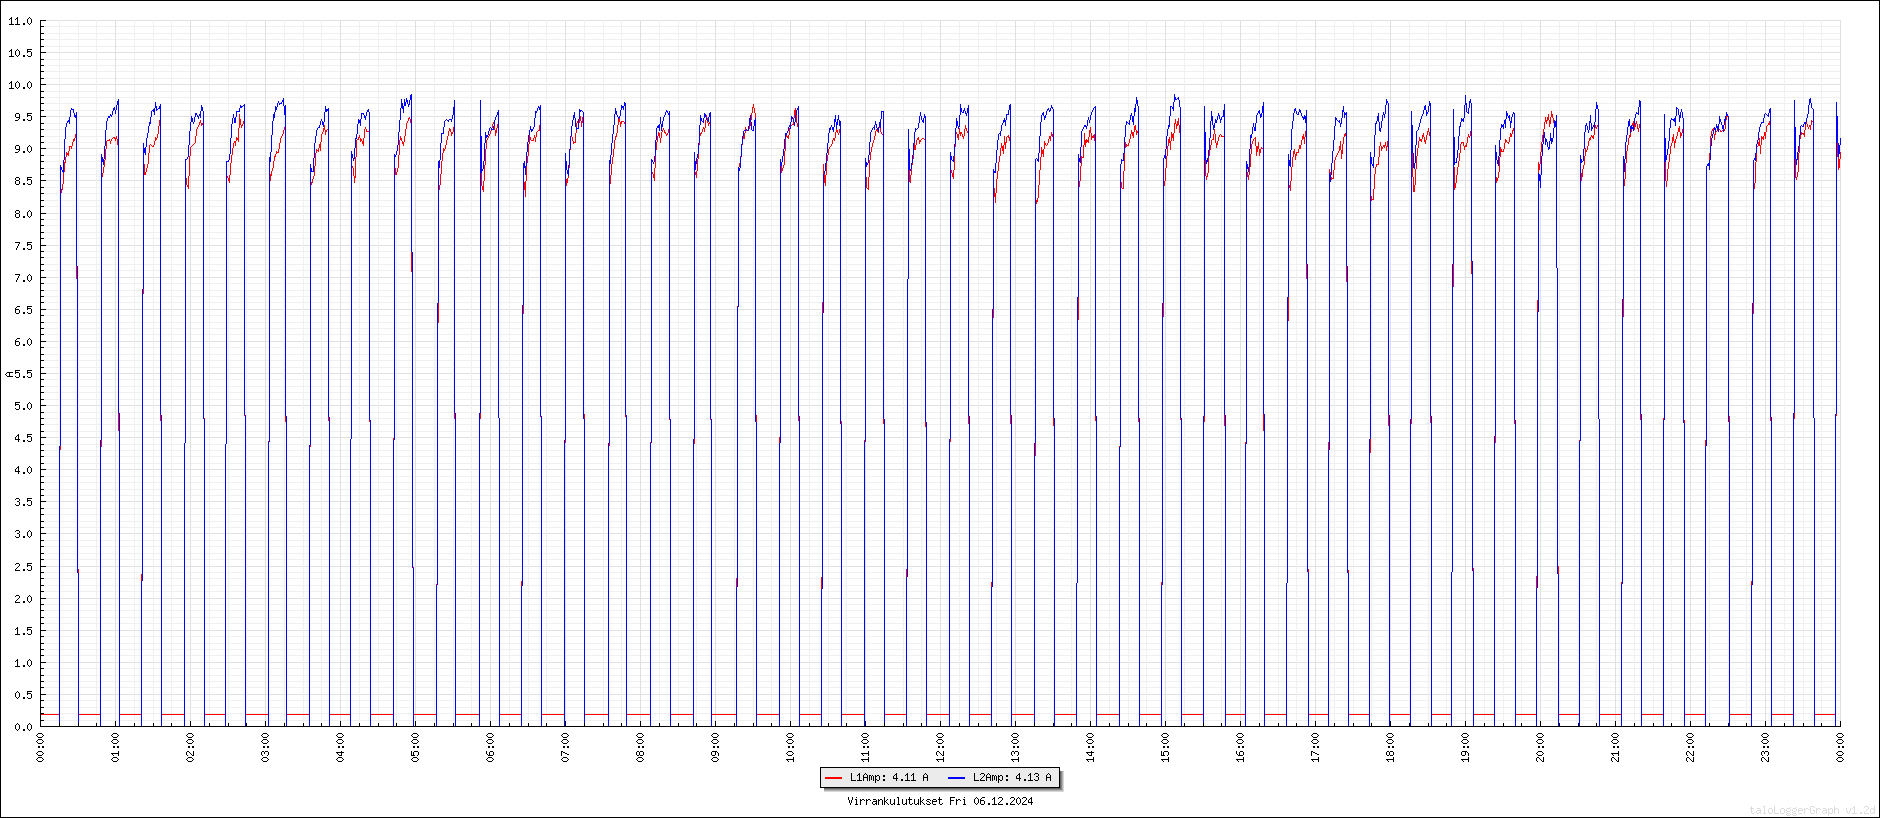The image size is (1880, 818).
Task: Select the 'L1Amp: 4.11 A' legend label
Action: point(889,778)
